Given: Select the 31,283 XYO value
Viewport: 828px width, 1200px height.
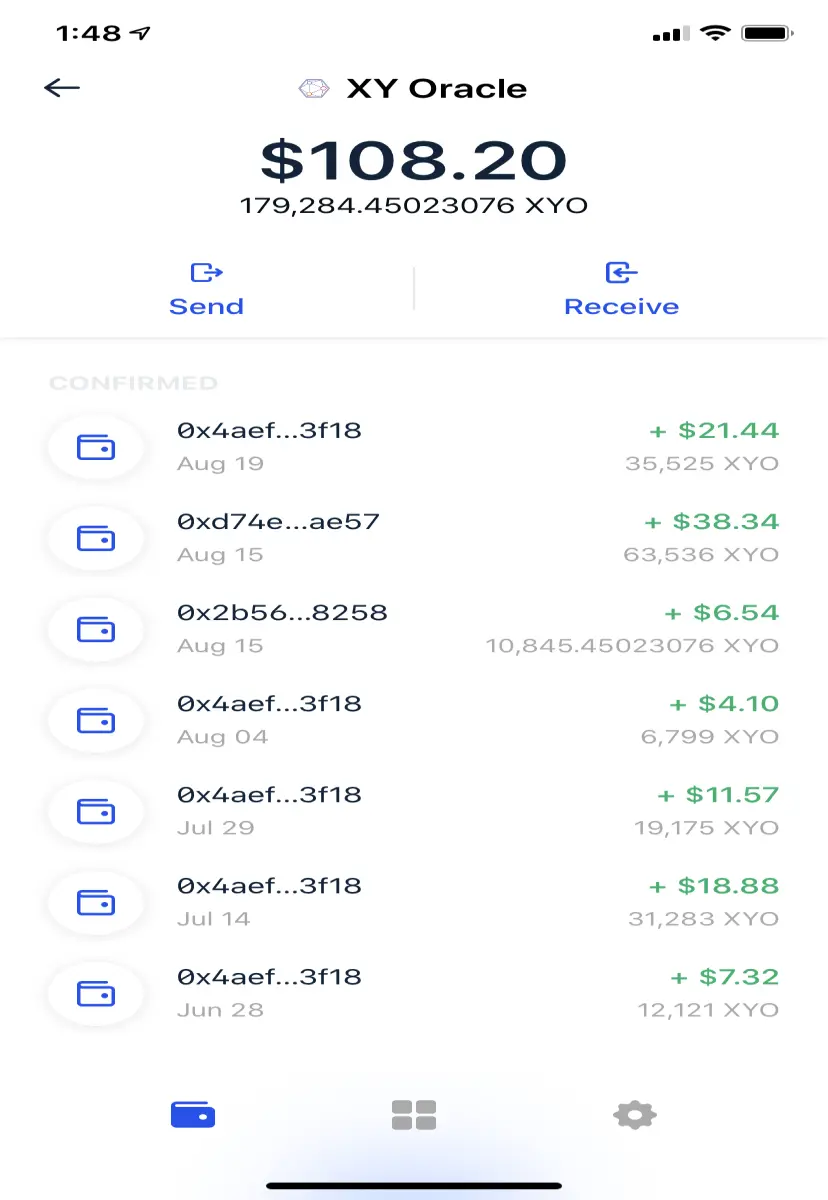Looking at the screenshot, I should pyautogui.click(x=703, y=919).
